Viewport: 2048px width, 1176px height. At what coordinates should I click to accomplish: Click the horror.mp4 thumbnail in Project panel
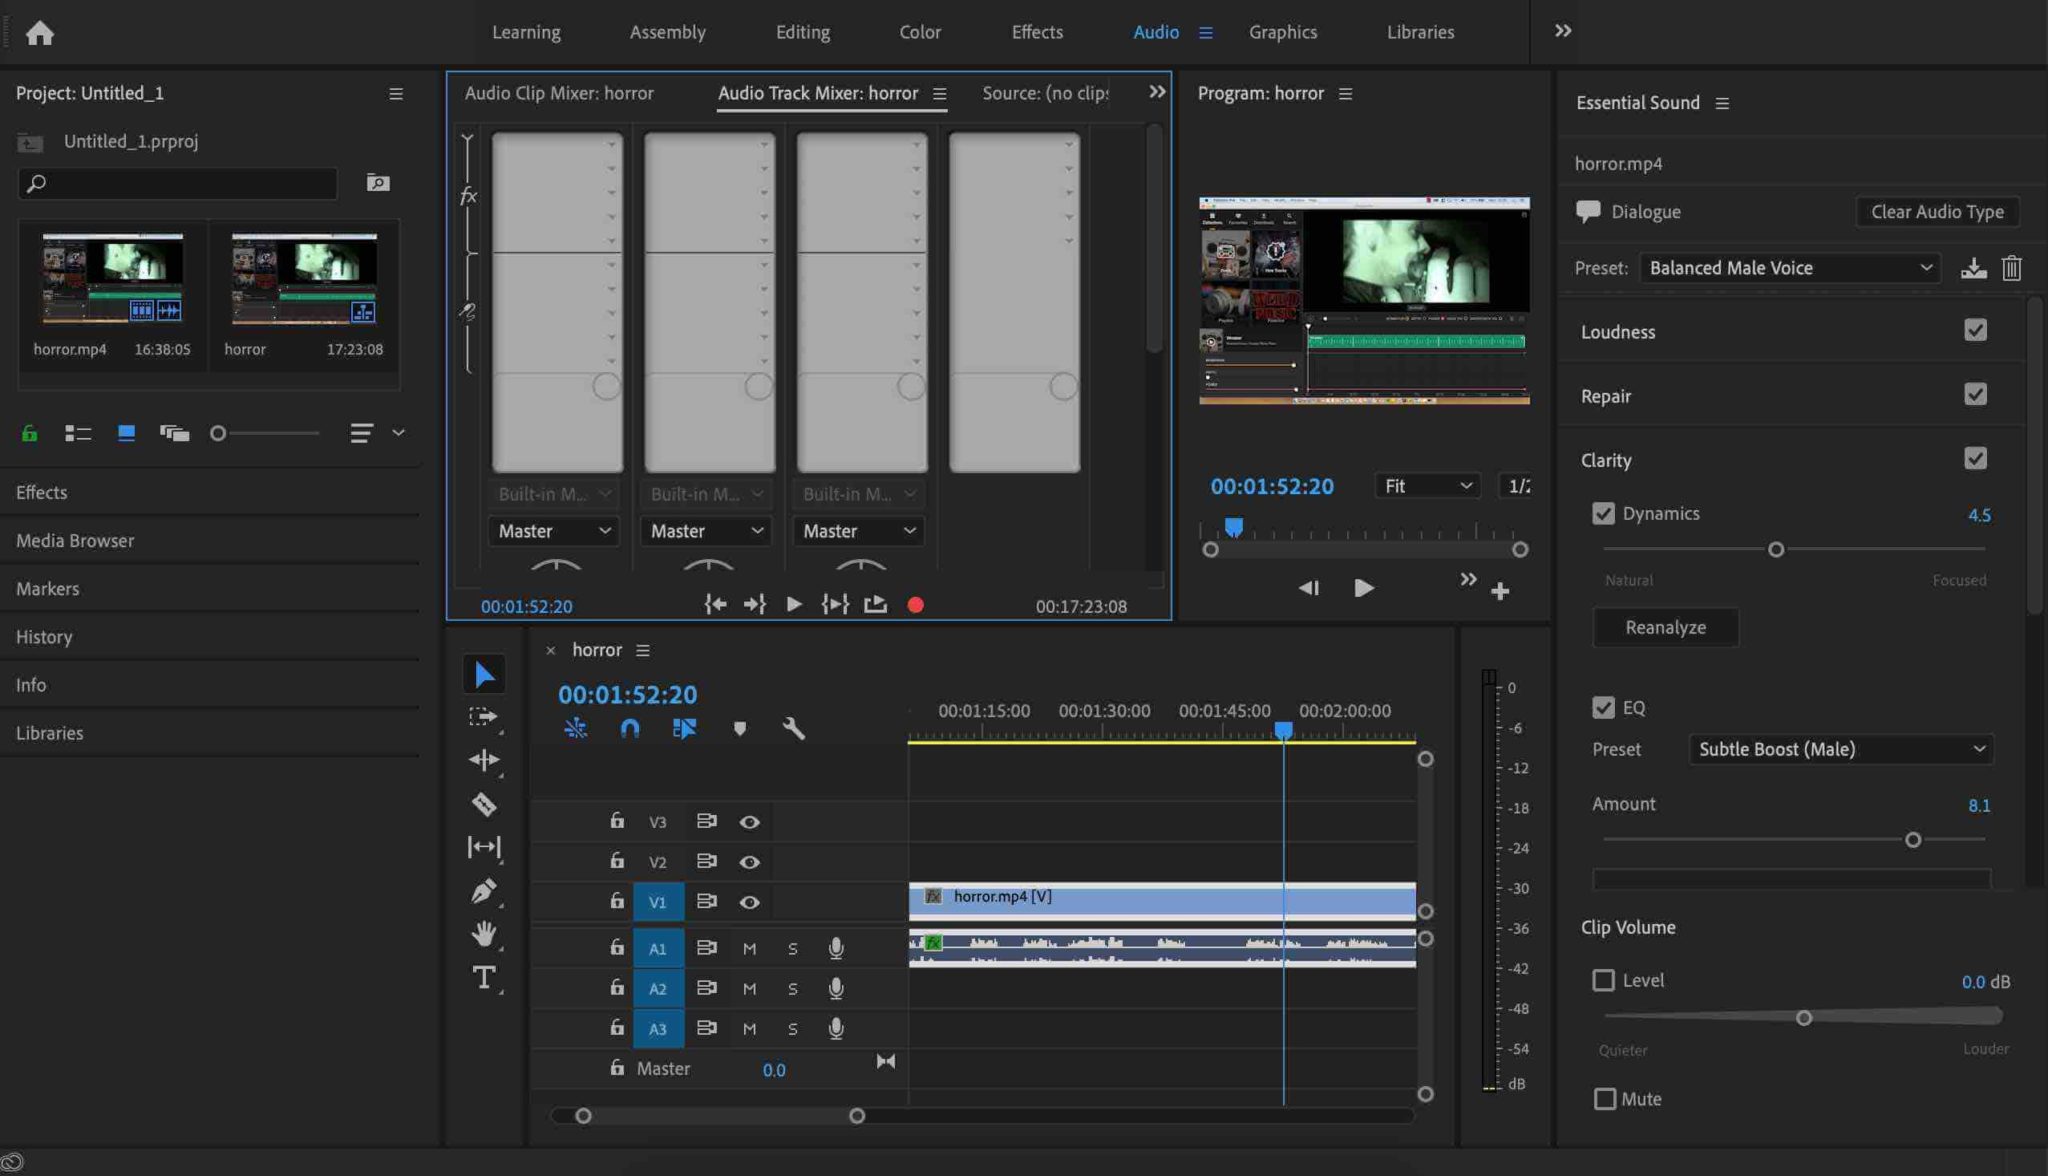[x=111, y=277]
